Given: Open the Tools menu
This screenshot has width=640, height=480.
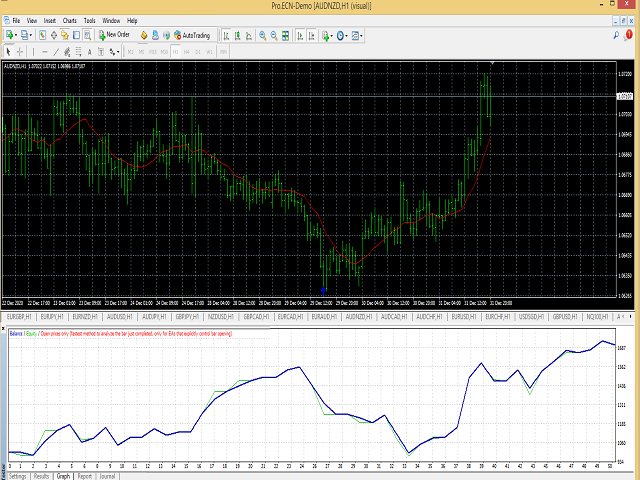Looking at the screenshot, I should coord(89,20).
